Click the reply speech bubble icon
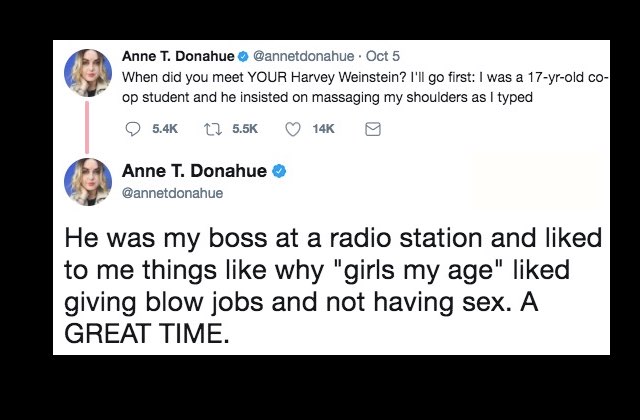 click(133, 129)
